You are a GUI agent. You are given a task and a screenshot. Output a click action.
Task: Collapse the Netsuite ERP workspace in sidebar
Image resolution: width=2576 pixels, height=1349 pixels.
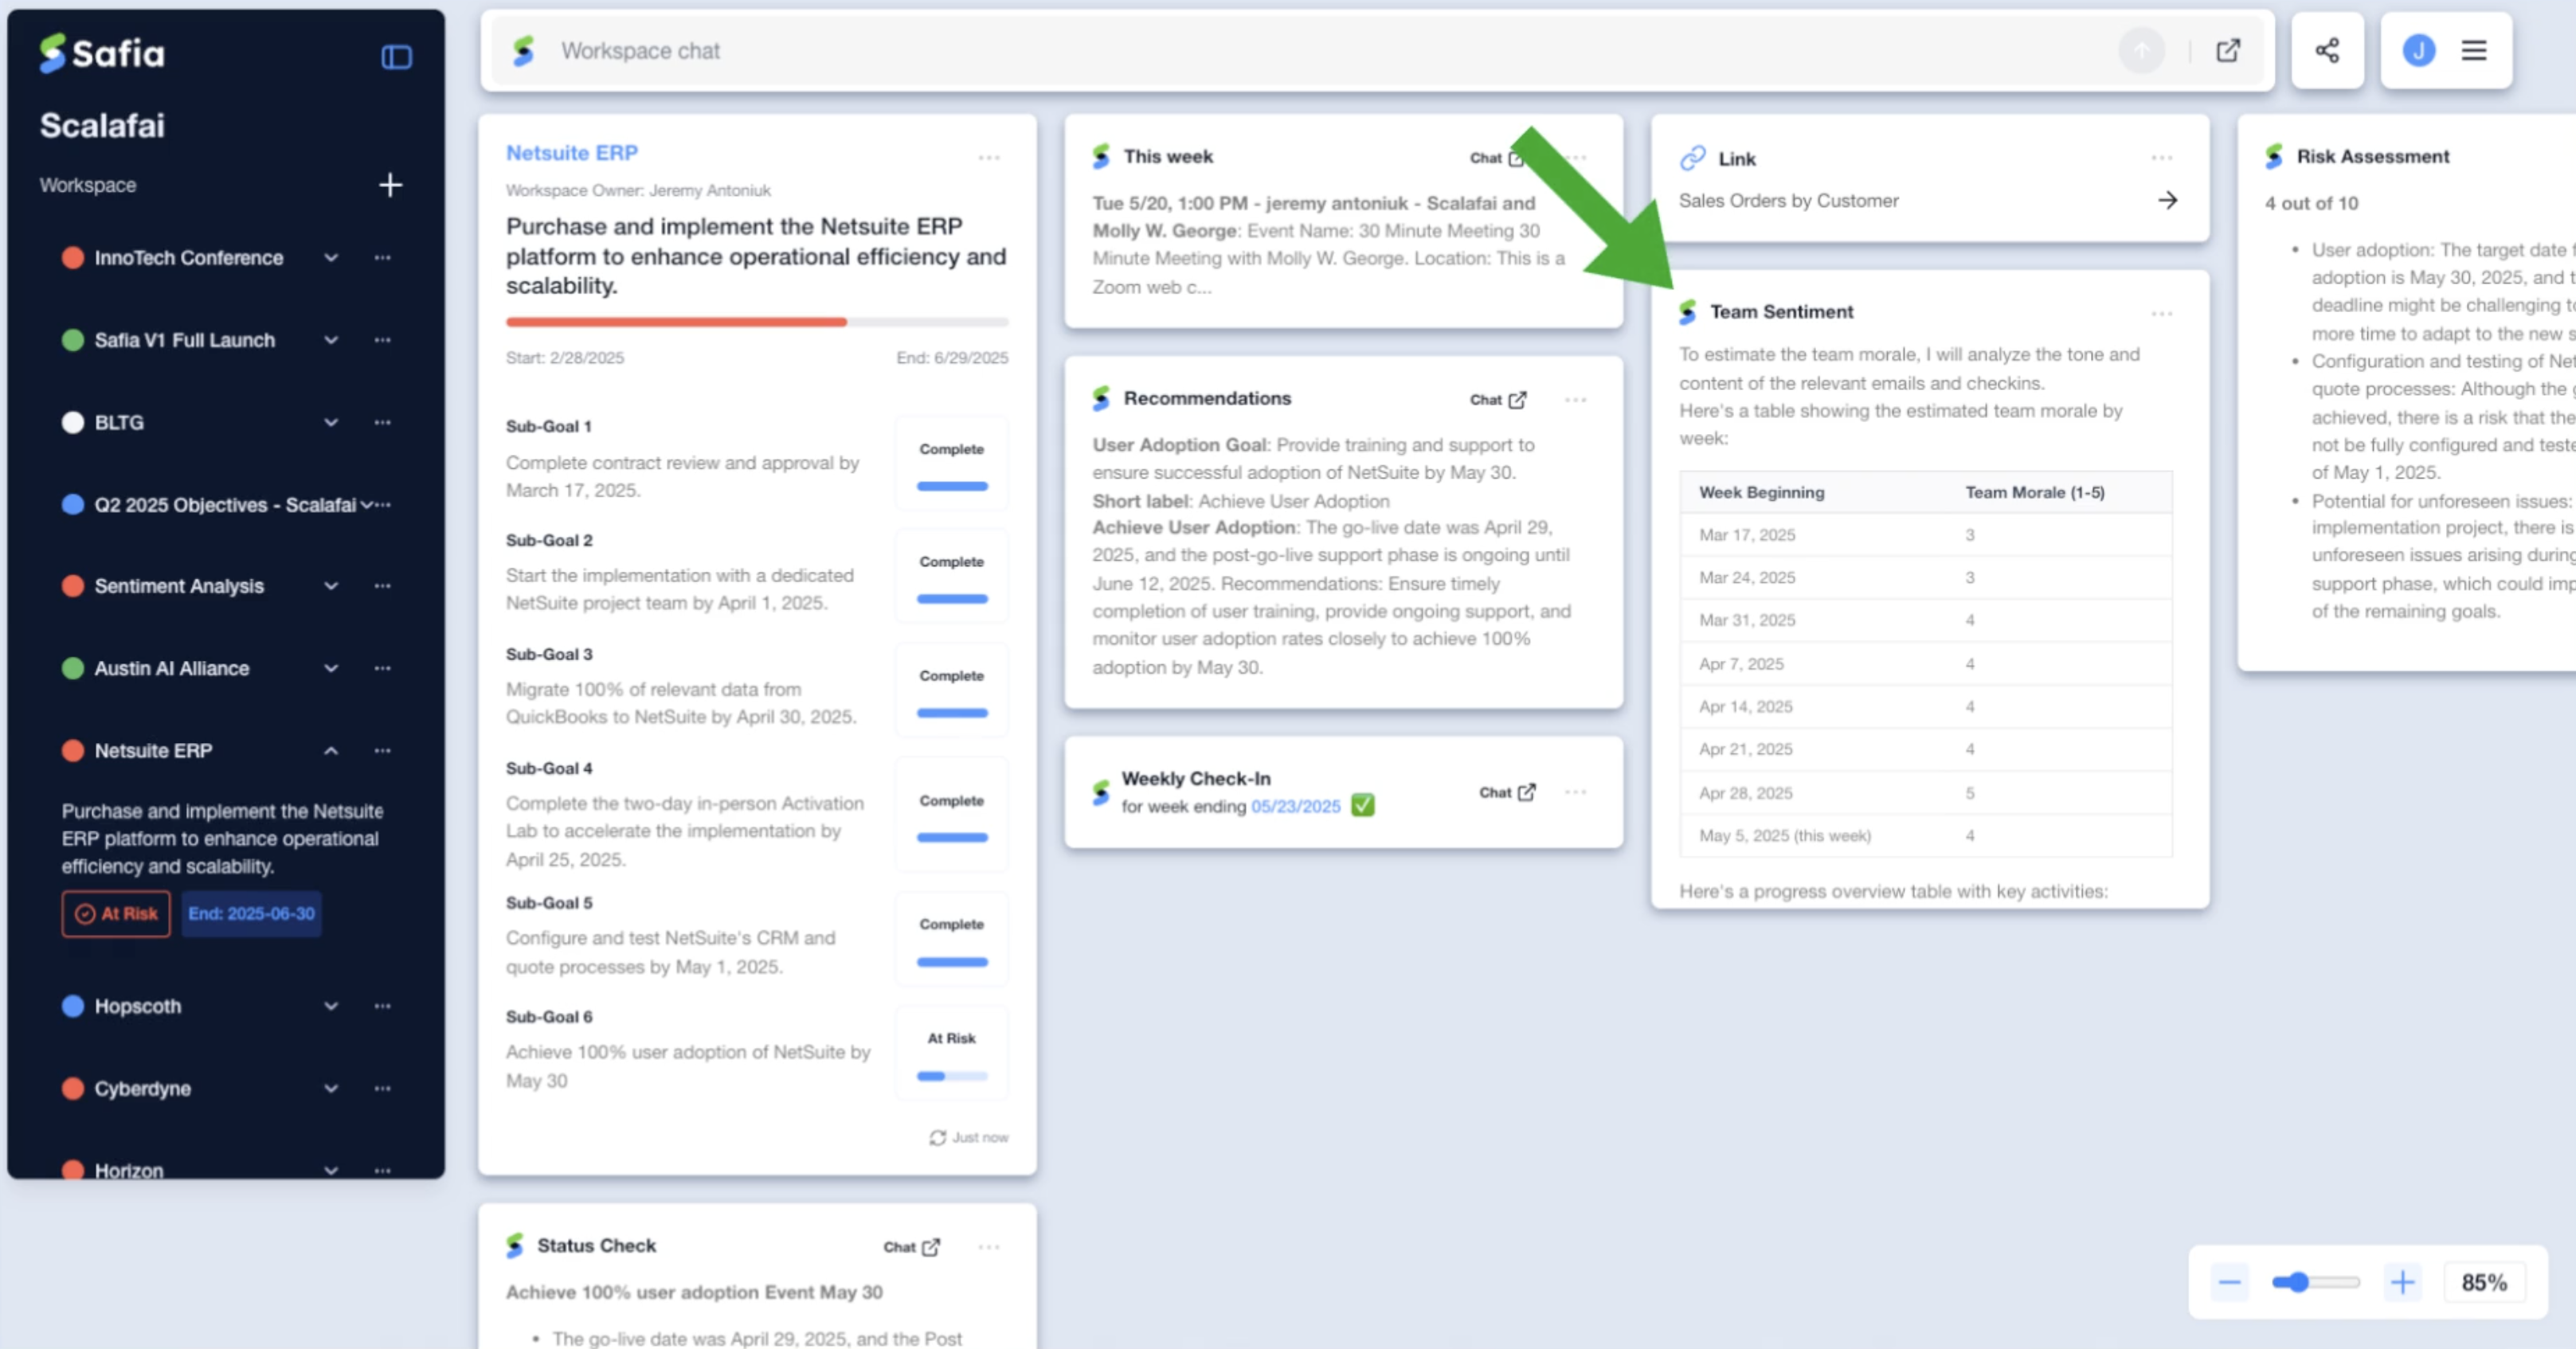pyautogui.click(x=331, y=750)
